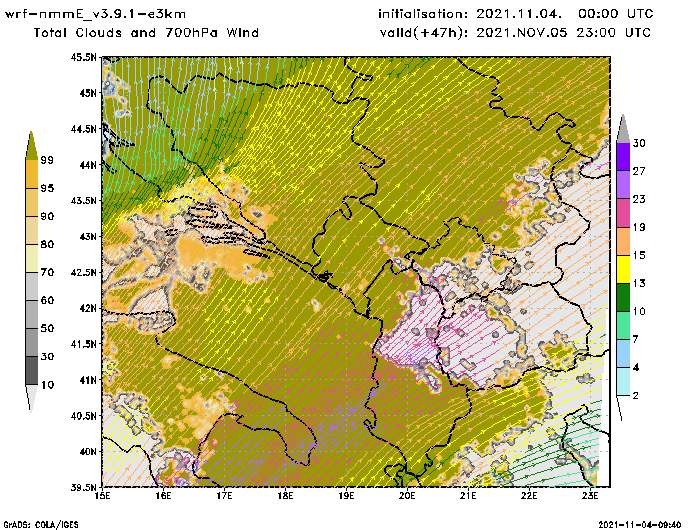Click the 23–27 lavender wind legend swatch

[623, 185]
